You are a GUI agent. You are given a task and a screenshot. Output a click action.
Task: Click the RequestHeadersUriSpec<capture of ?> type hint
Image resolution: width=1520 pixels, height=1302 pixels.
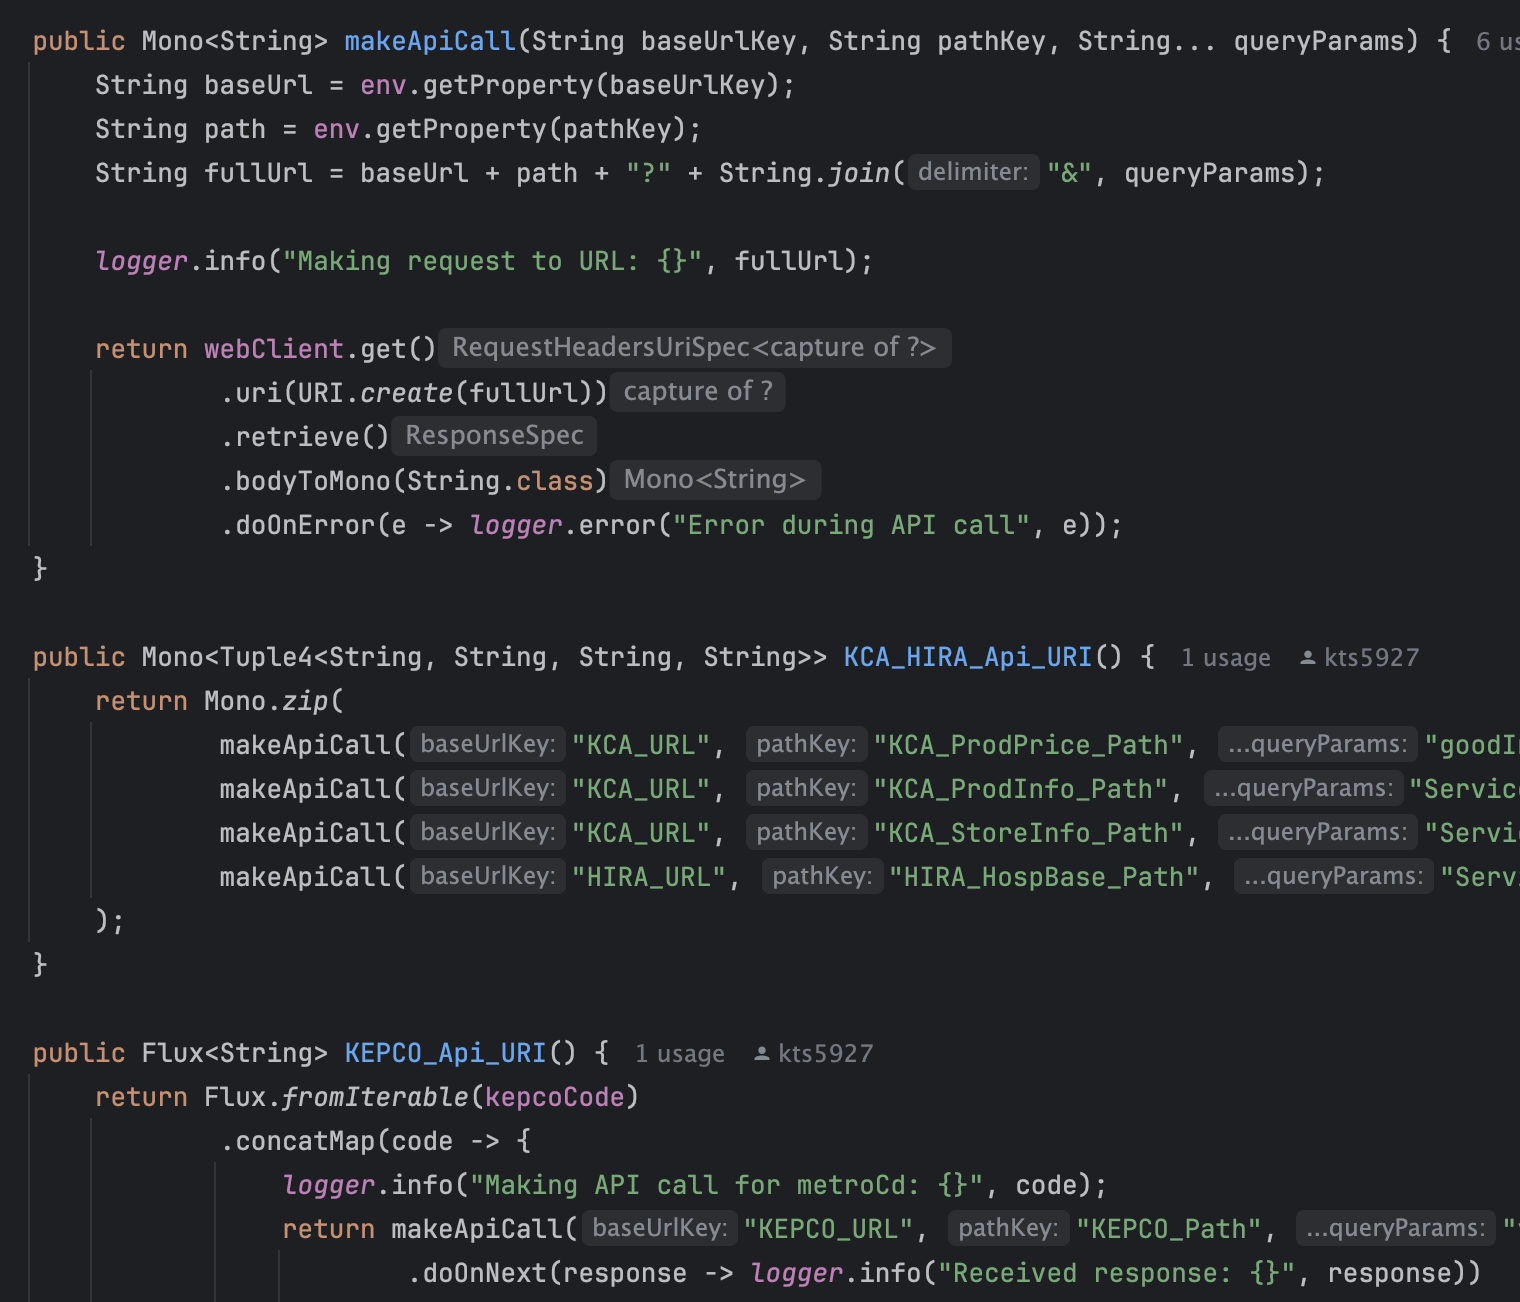[x=694, y=348]
